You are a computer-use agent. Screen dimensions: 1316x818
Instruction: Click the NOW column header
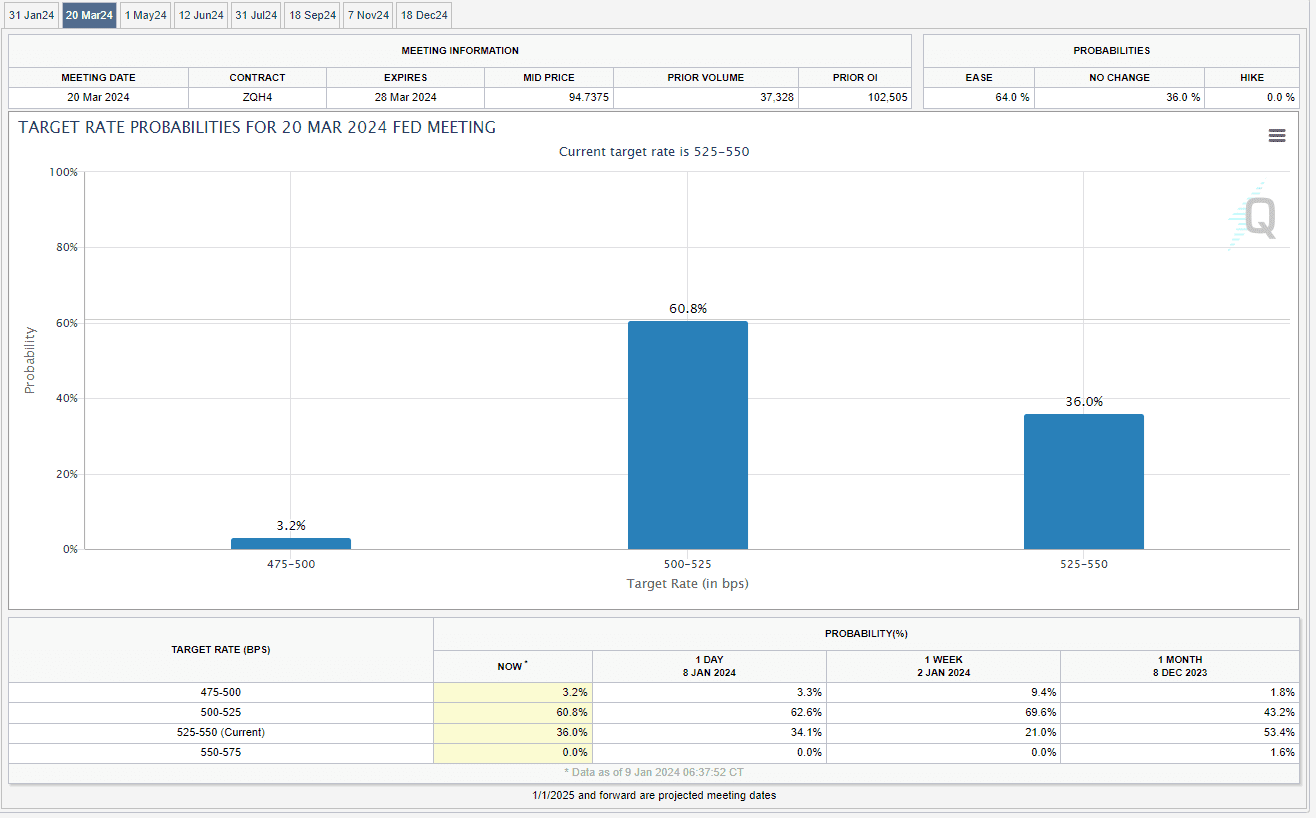coord(512,666)
